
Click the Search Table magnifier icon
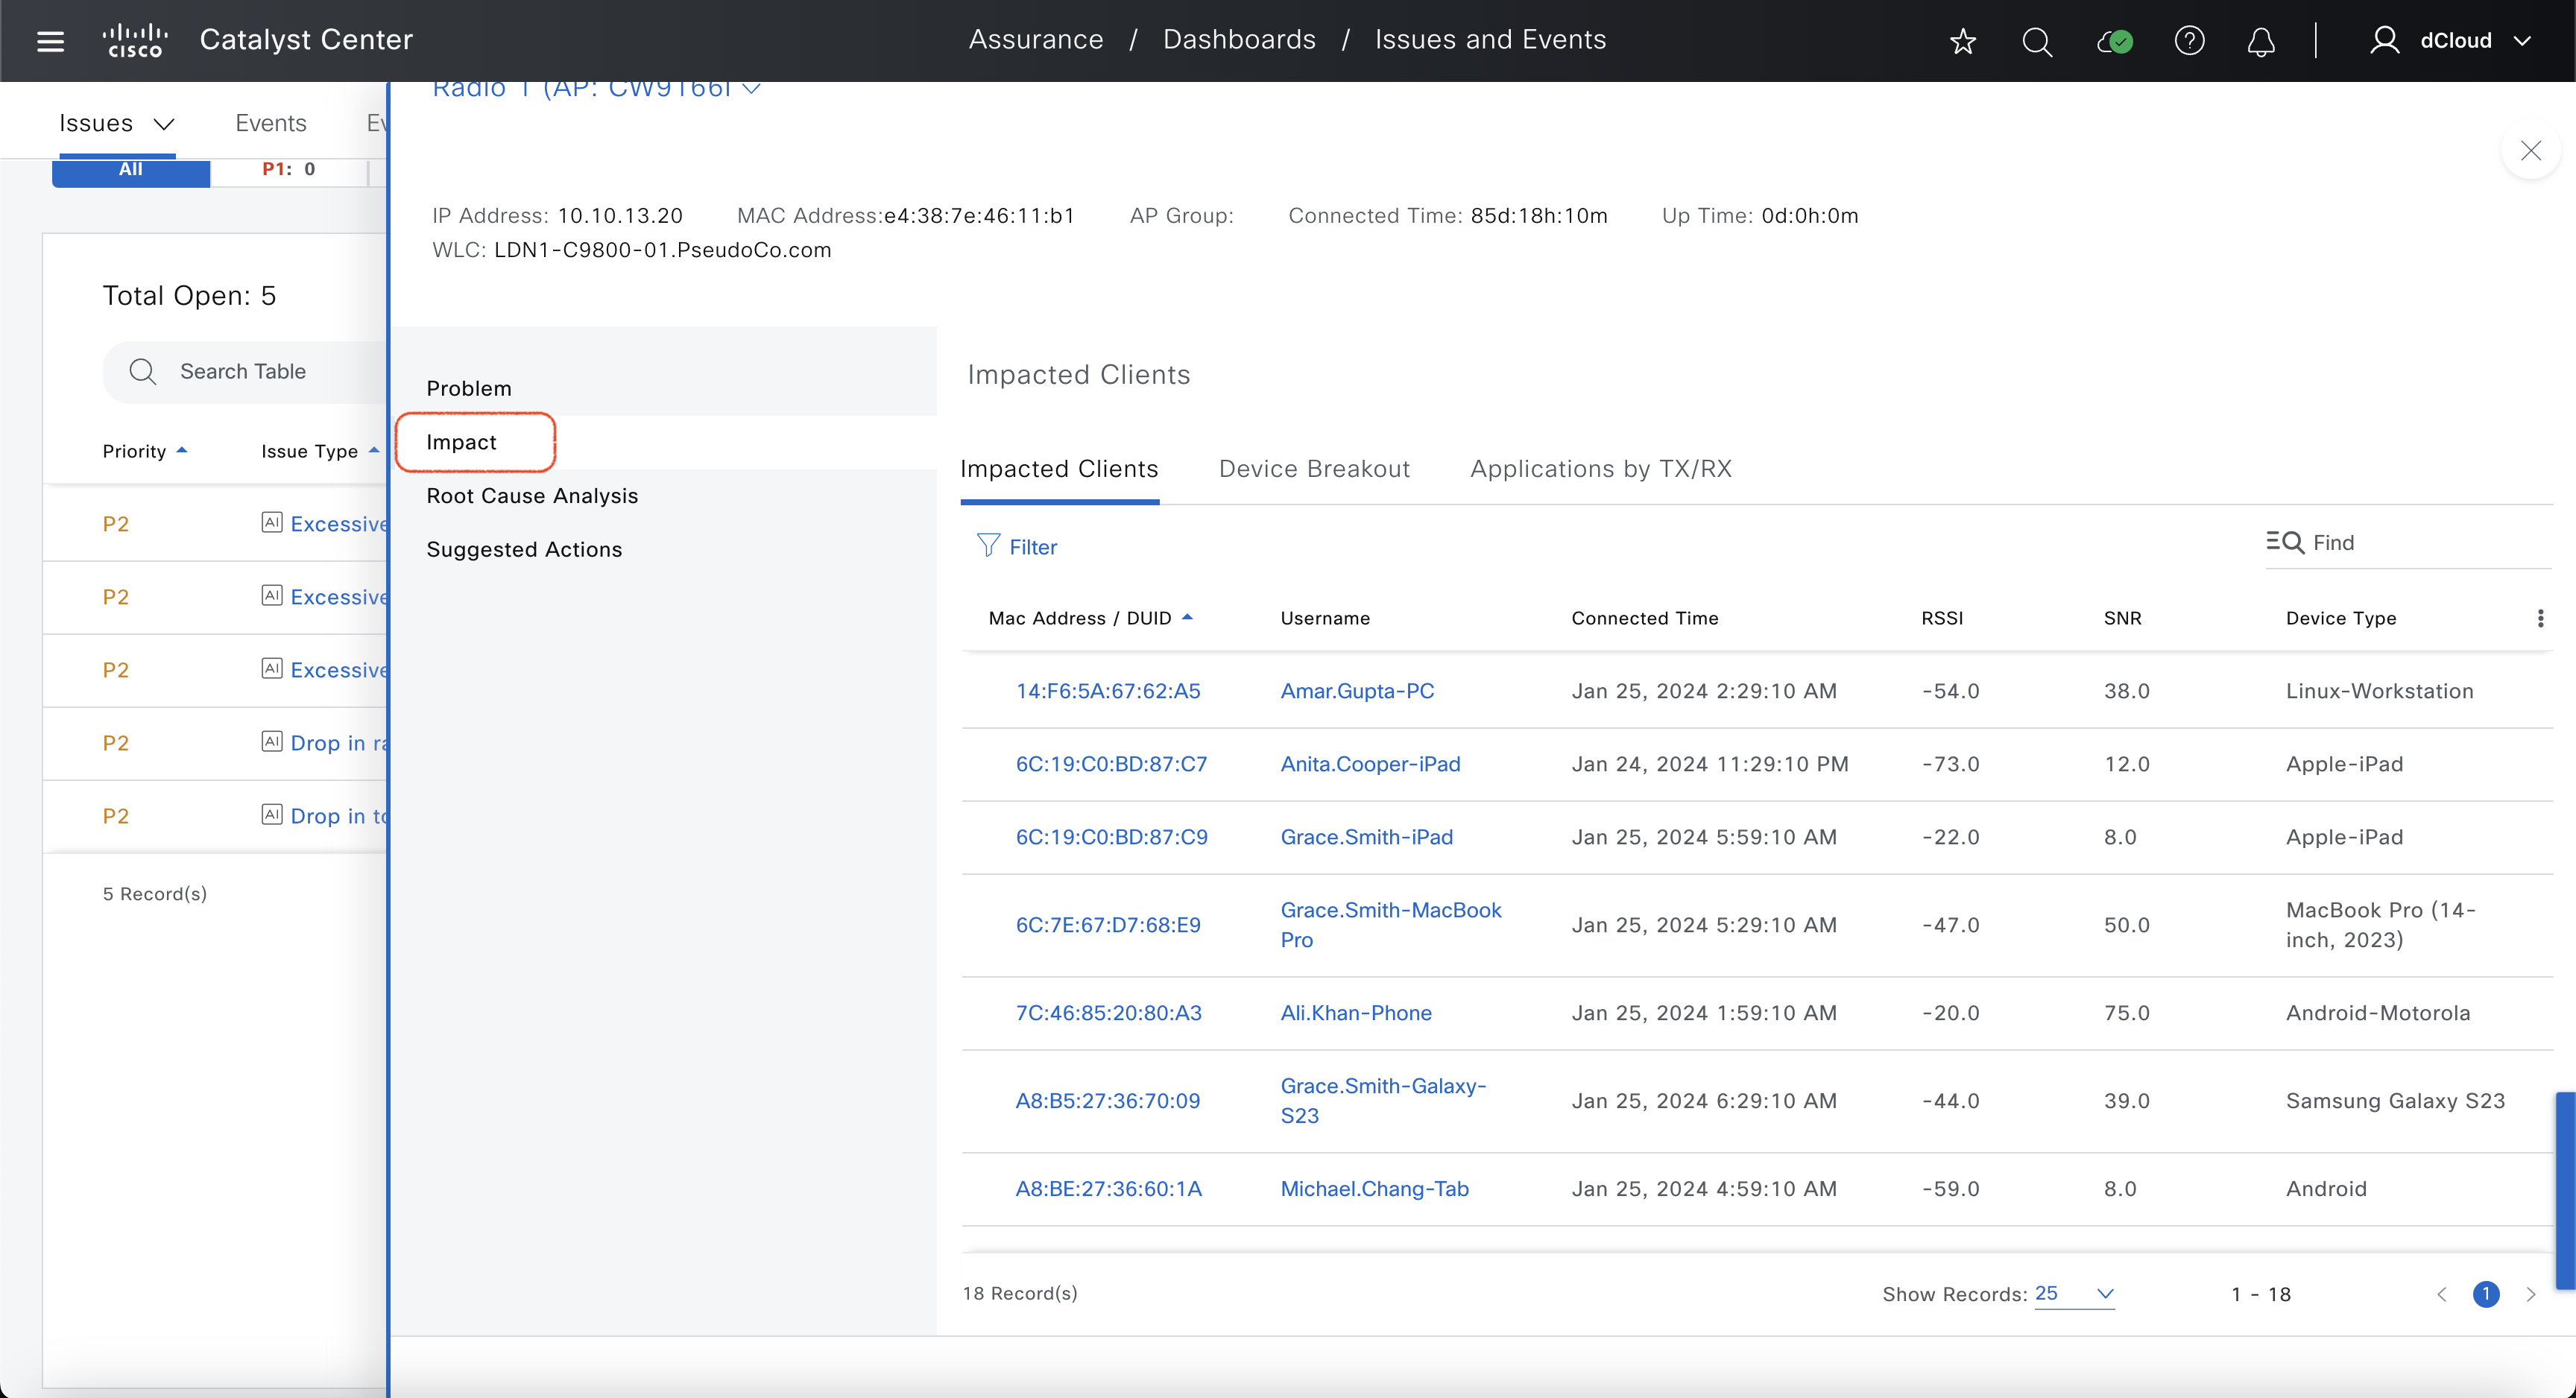[143, 372]
